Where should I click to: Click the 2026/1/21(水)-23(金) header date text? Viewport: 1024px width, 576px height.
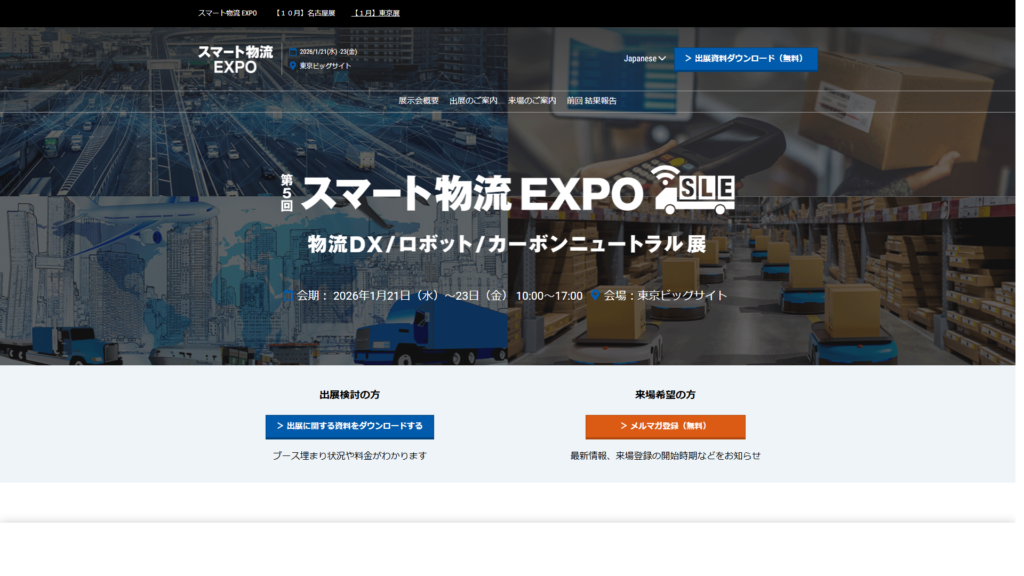328,52
